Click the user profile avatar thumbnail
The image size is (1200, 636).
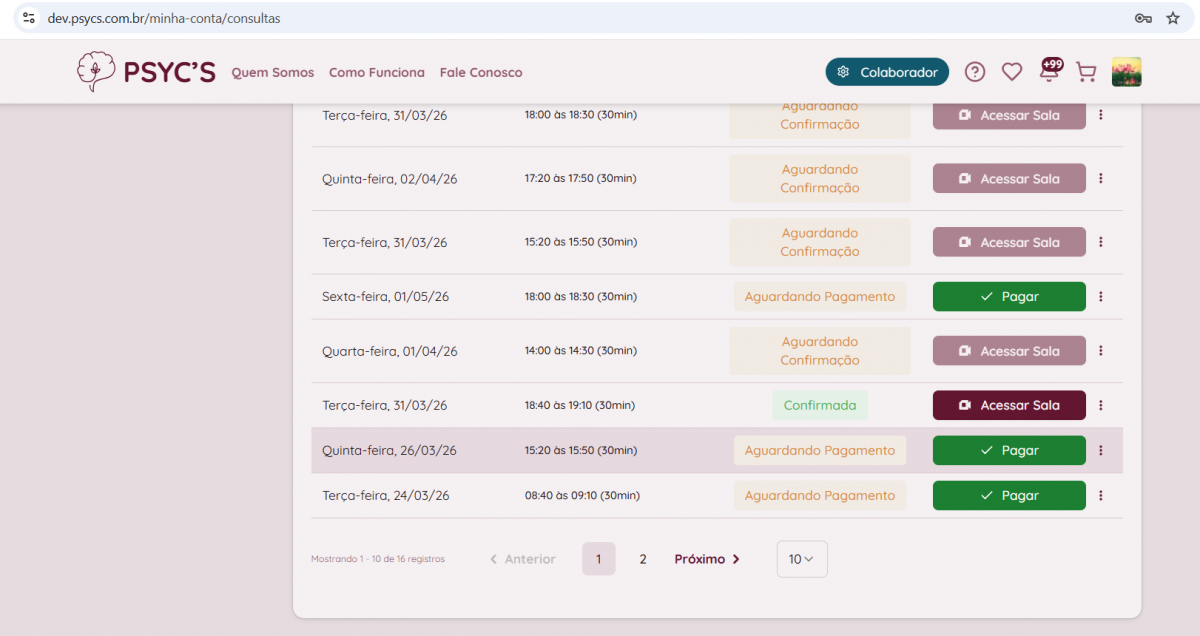[1127, 72]
